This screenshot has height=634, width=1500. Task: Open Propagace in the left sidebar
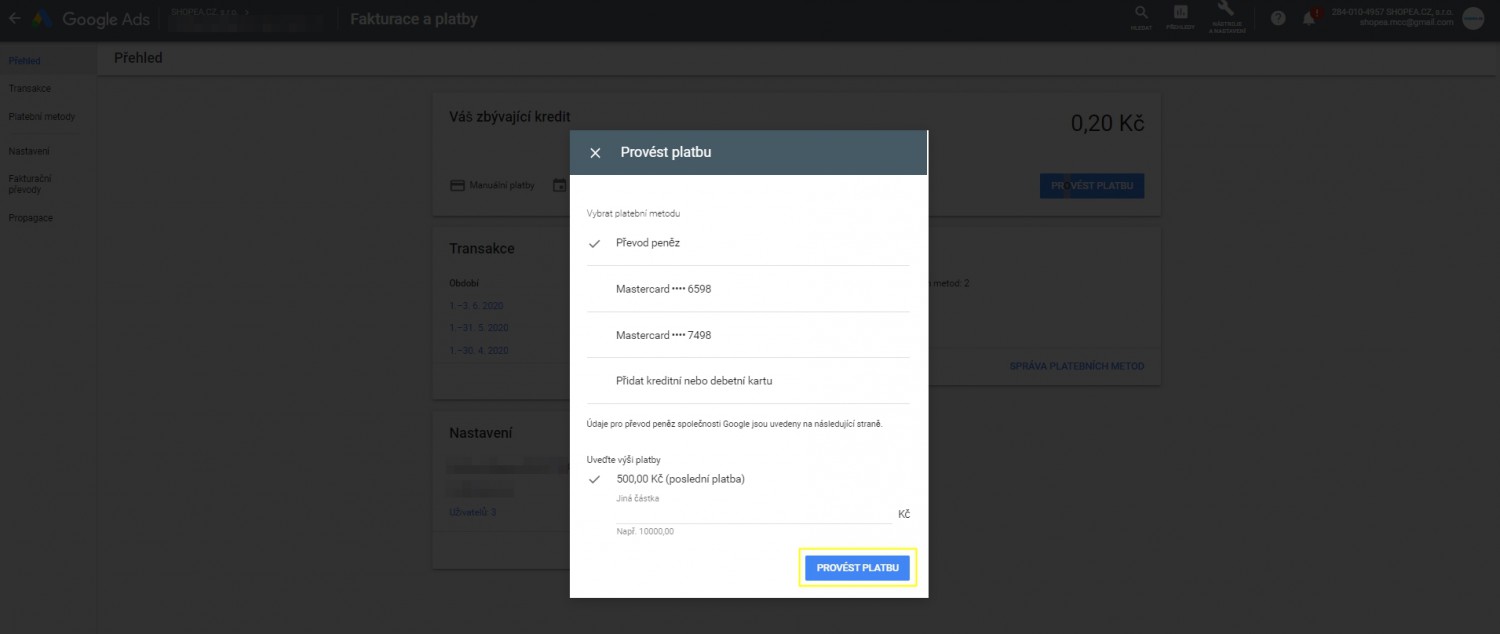[x=31, y=218]
